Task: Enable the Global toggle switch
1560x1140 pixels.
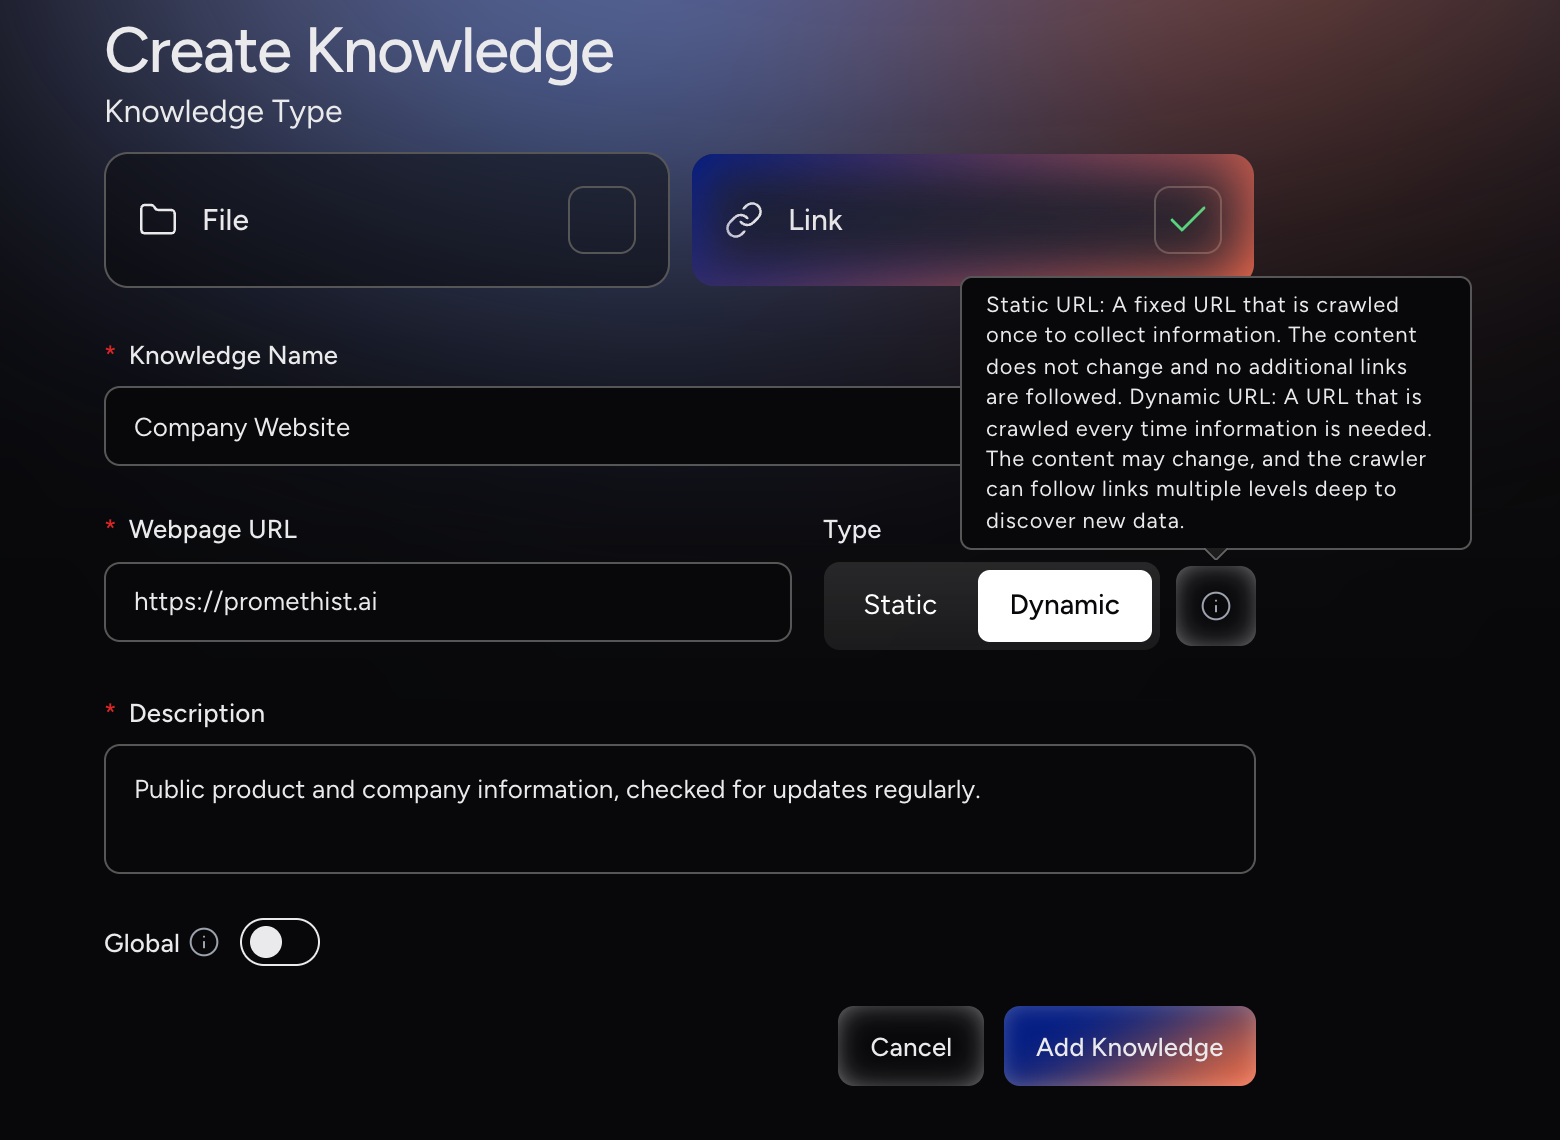Action: (280, 942)
